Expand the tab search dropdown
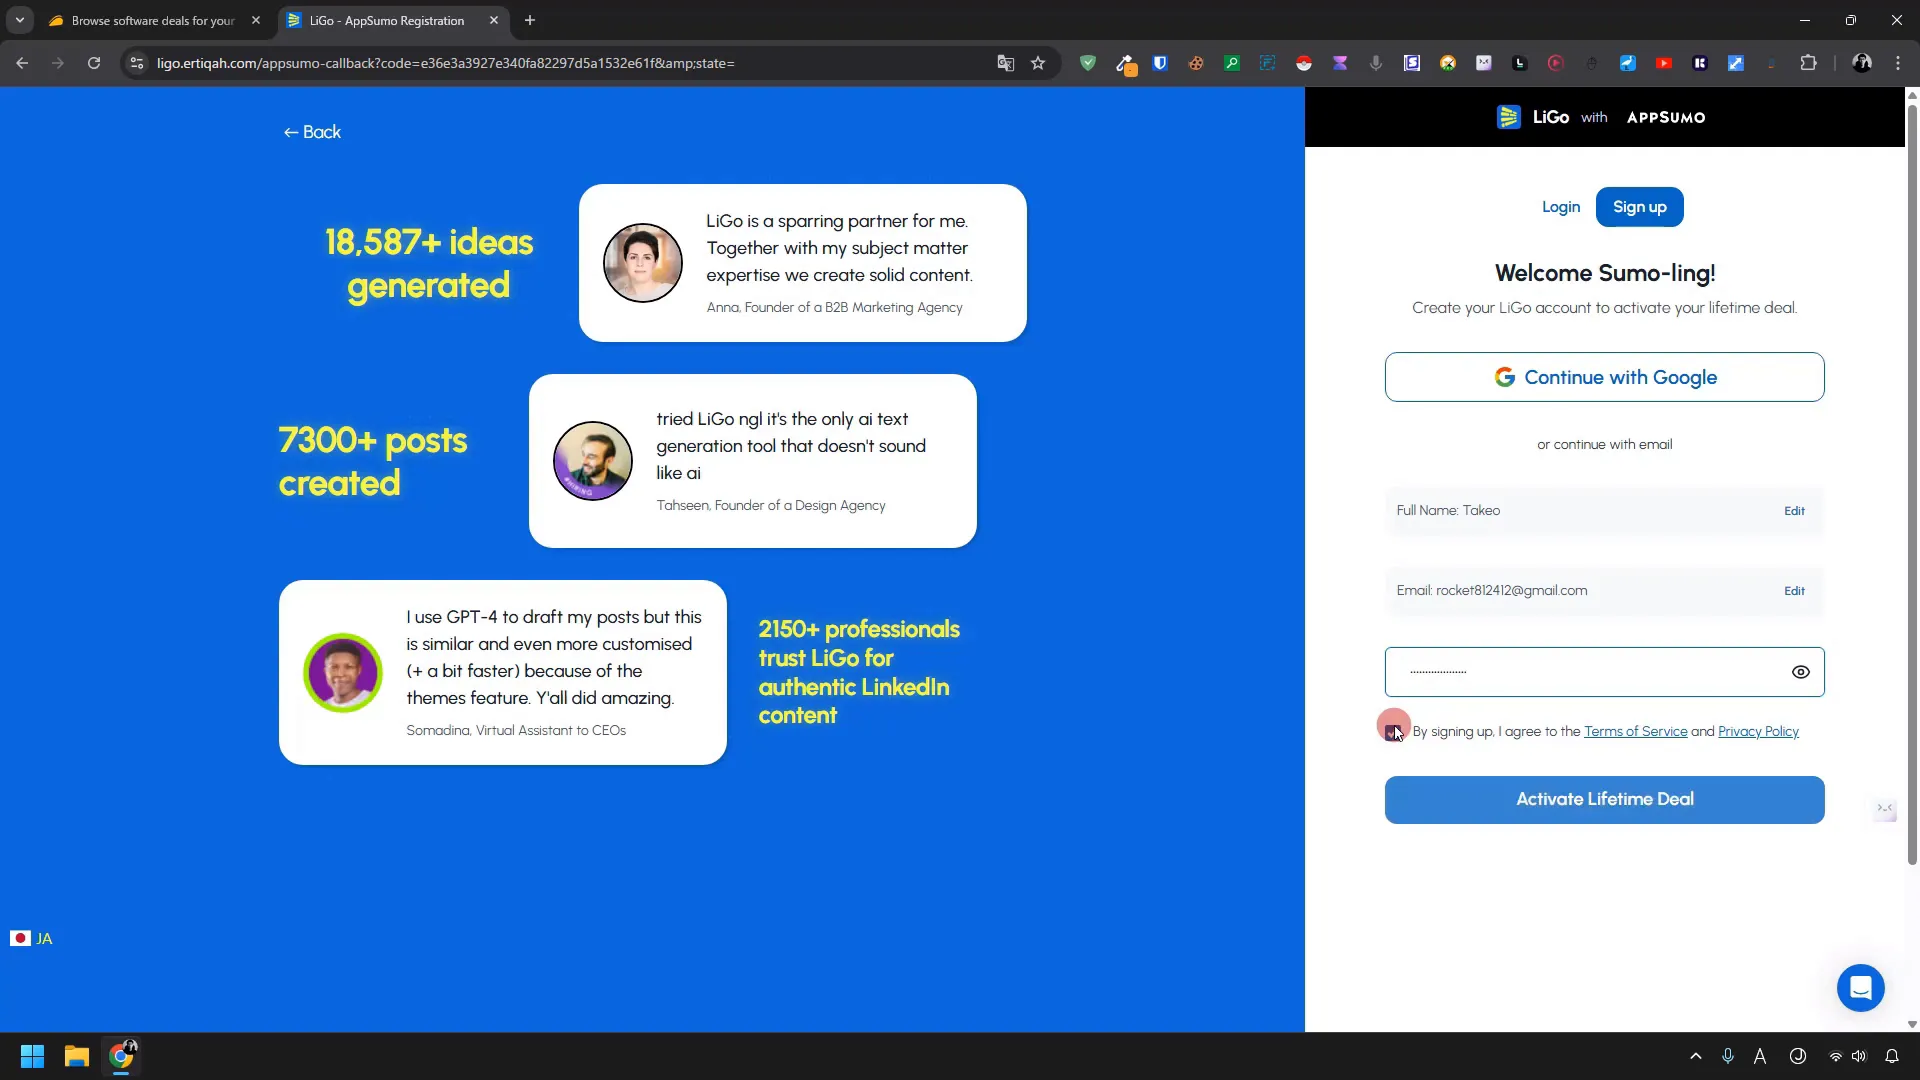Screen dimensions: 1920x1080 (19, 20)
